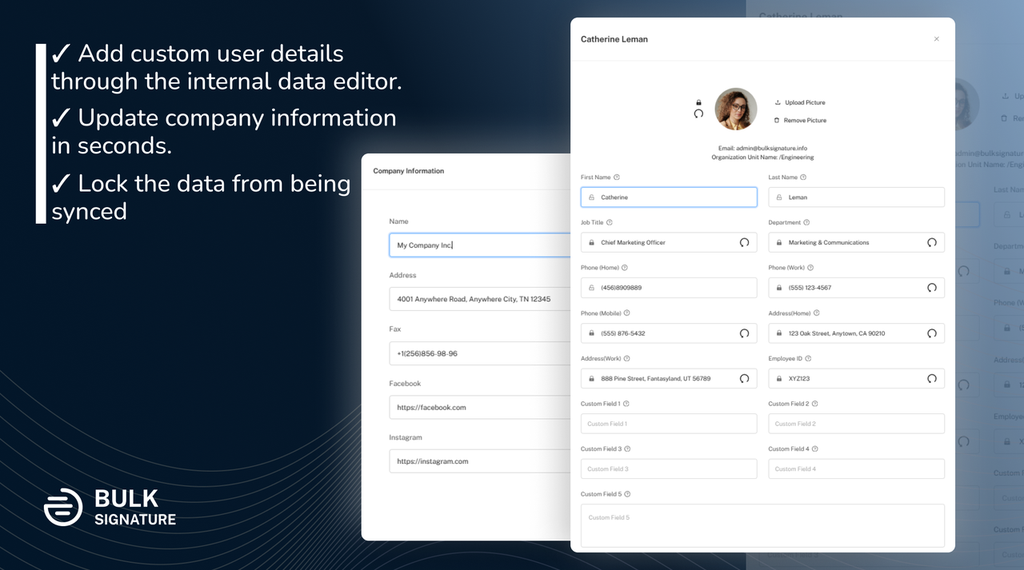
Task: Click the Fax field with +1(256)856-98-96
Action: 480,353
